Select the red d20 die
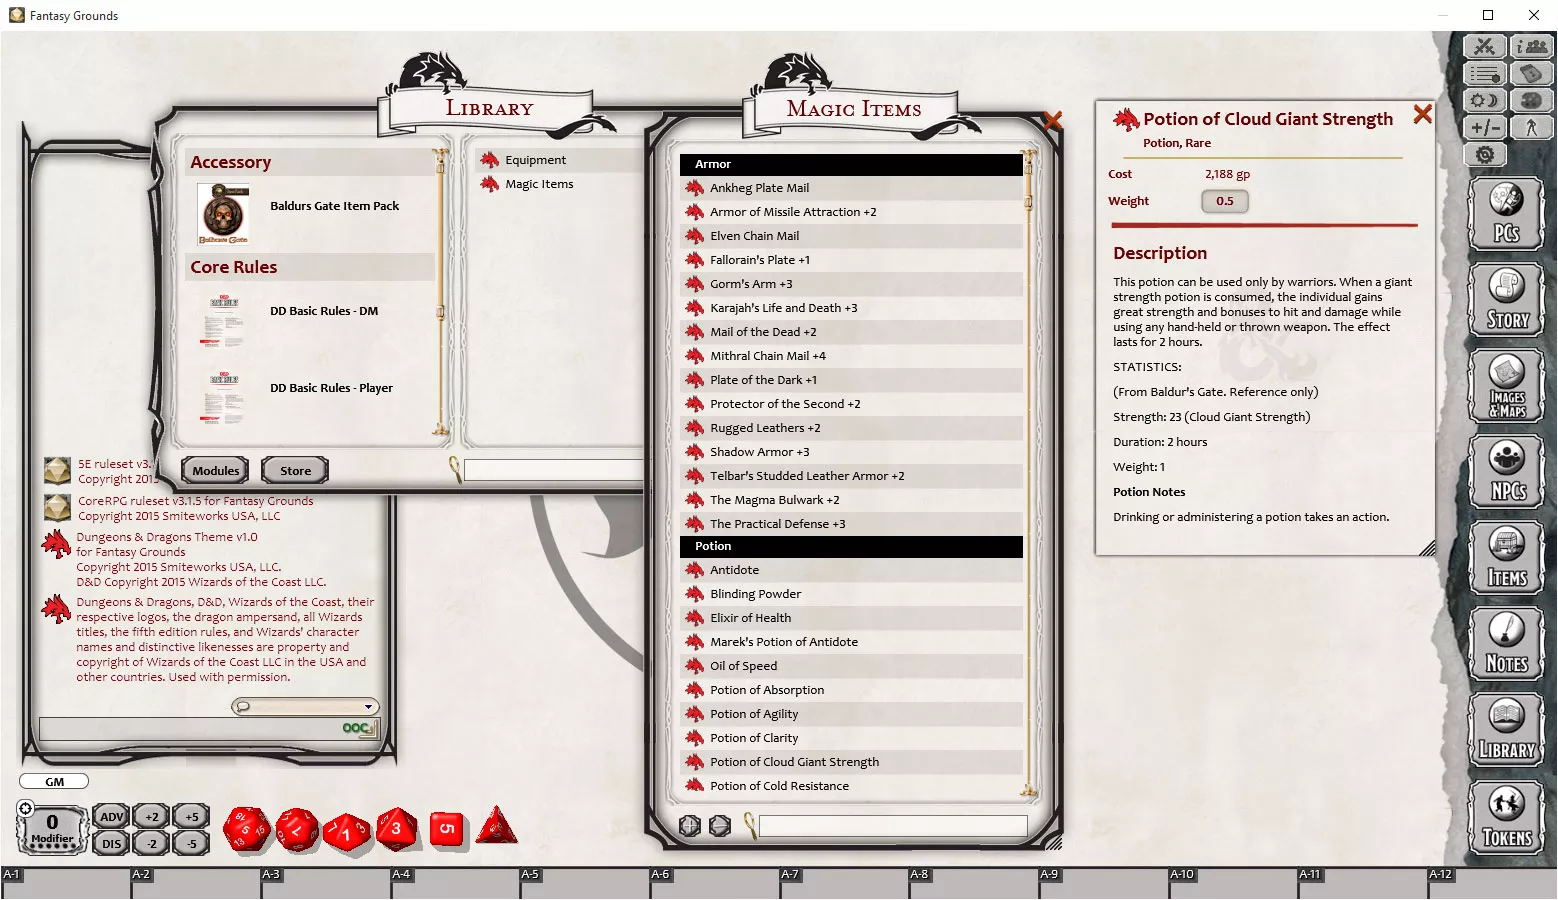Viewport: 1558px width, 900px height. click(x=246, y=830)
